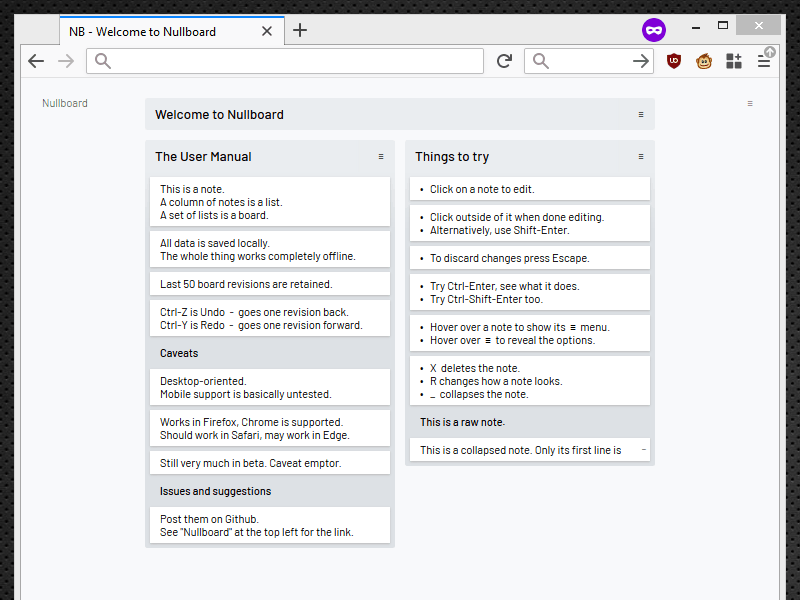Open the board menu on Welcome to Nullboard title

pyautogui.click(x=641, y=115)
